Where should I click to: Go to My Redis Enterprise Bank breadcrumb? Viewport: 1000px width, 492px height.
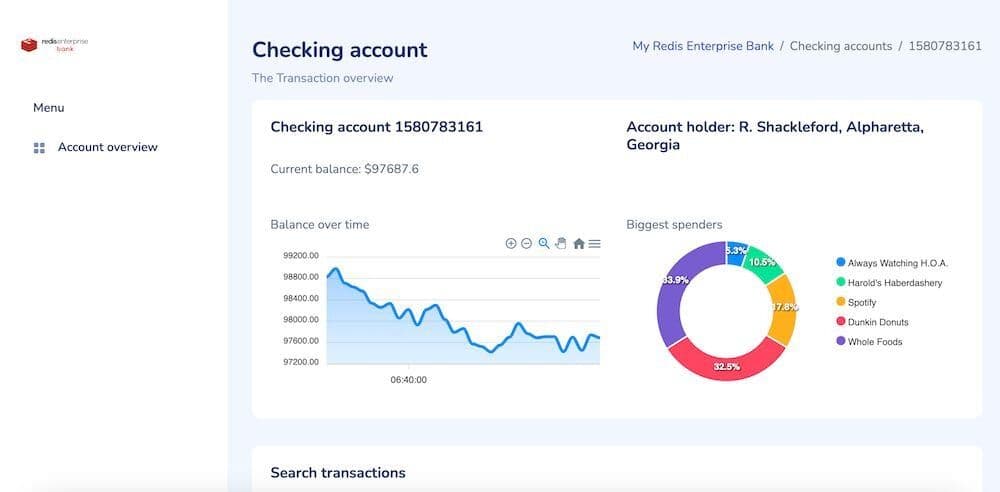[702, 46]
